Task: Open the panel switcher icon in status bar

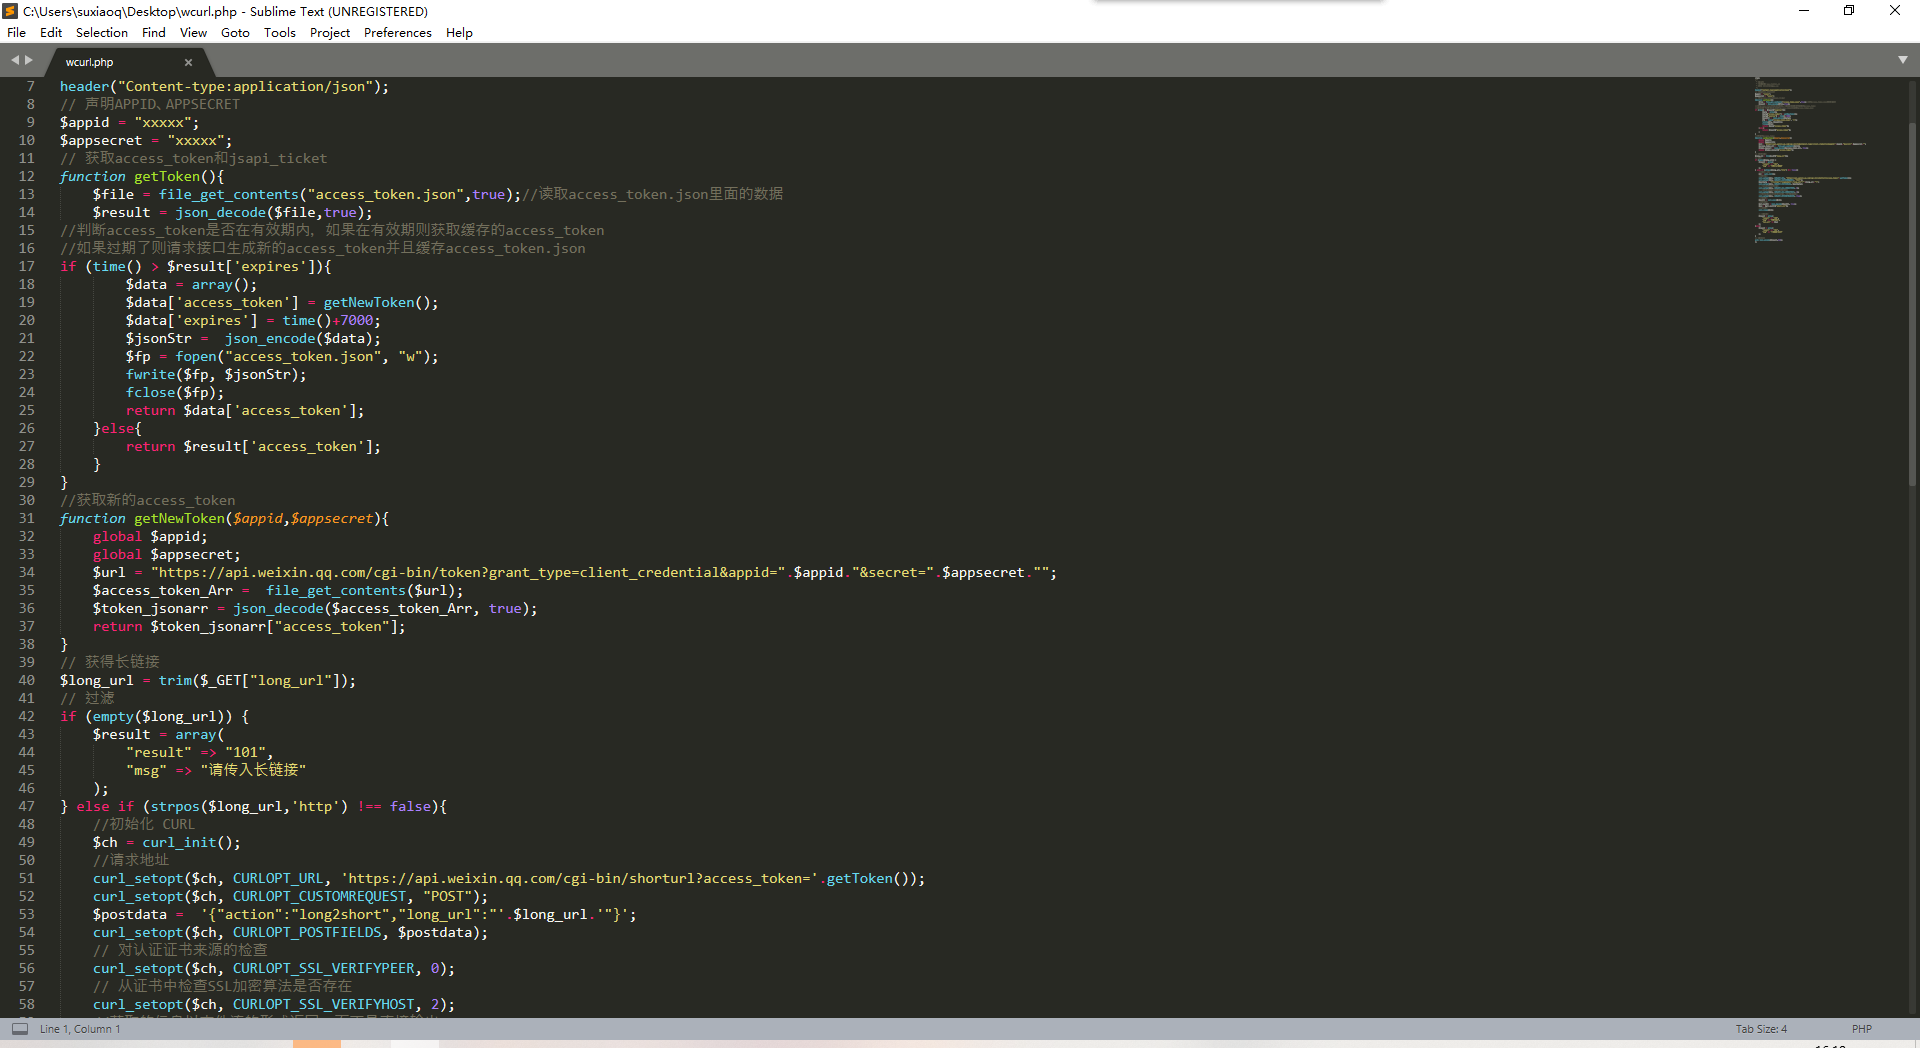Action: (20, 1028)
